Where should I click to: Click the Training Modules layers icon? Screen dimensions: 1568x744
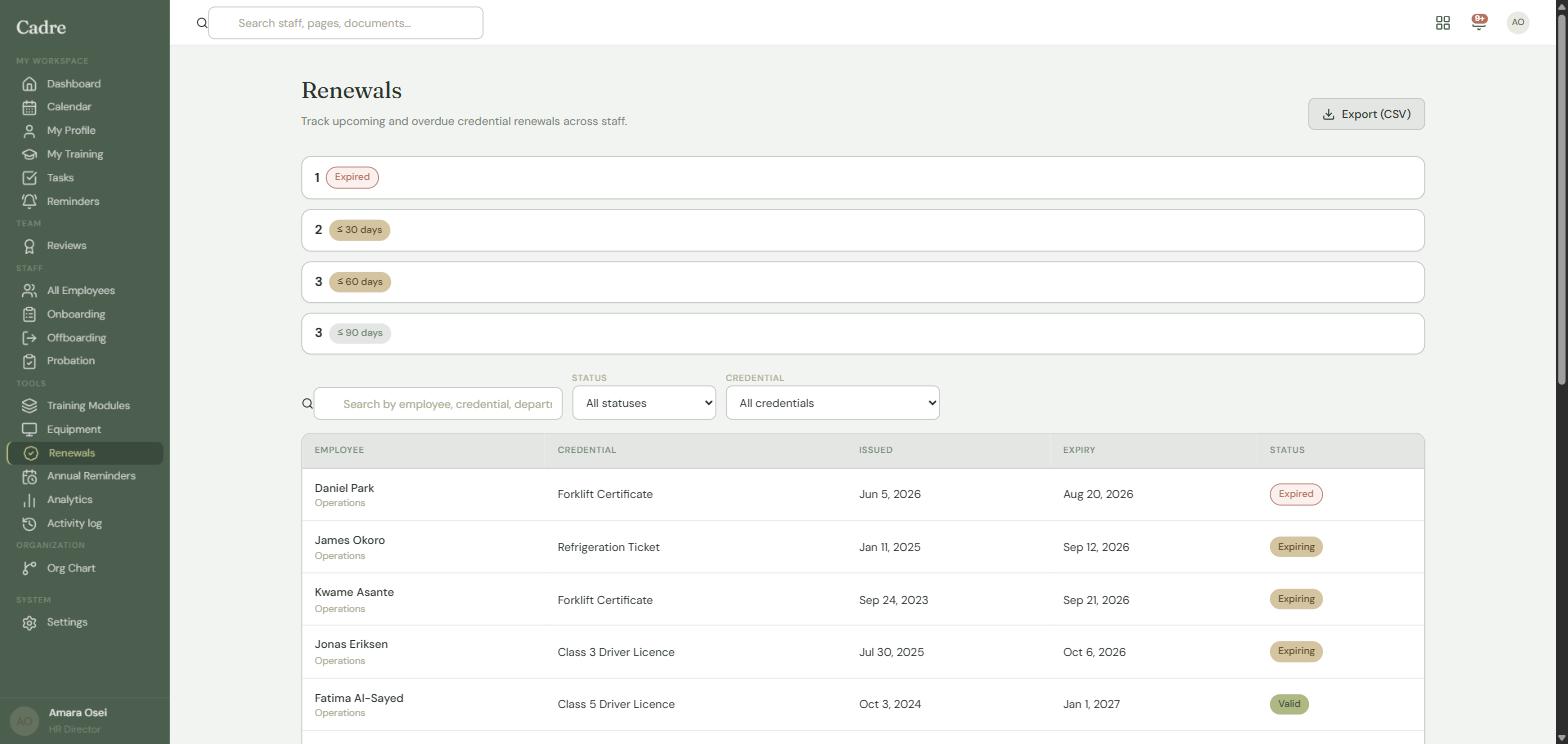click(x=29, y=406)
